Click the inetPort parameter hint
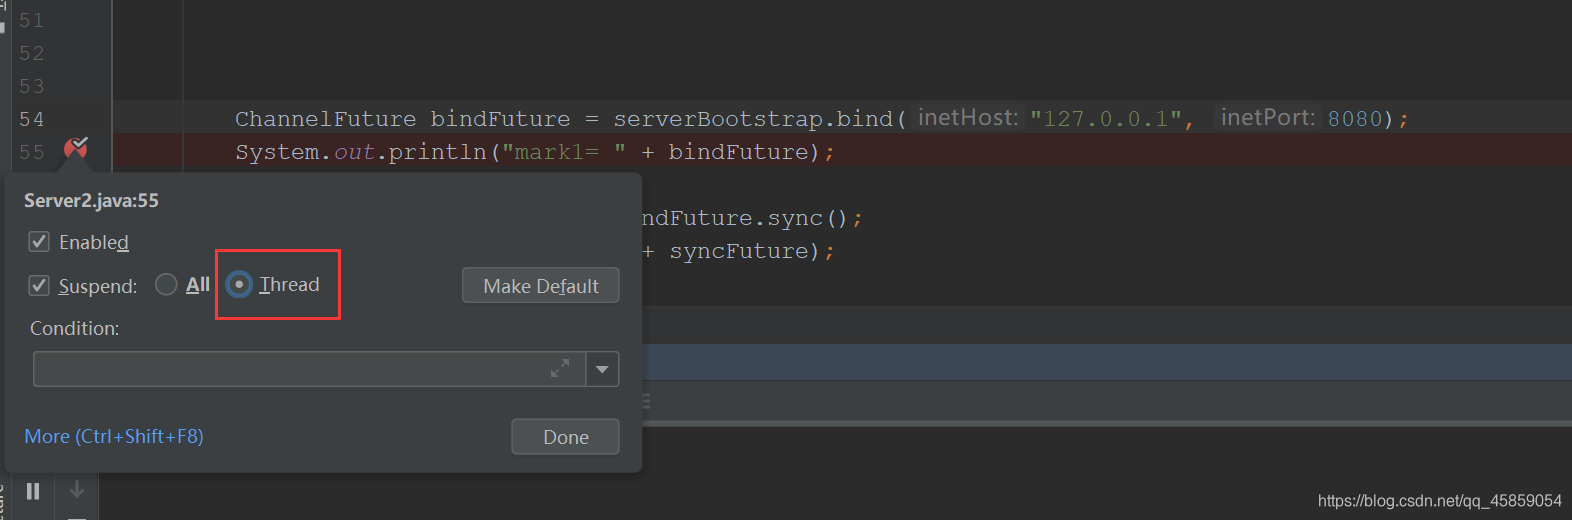The height and width of the screenshot is (520, 1572). click(x=1267, y=118)
